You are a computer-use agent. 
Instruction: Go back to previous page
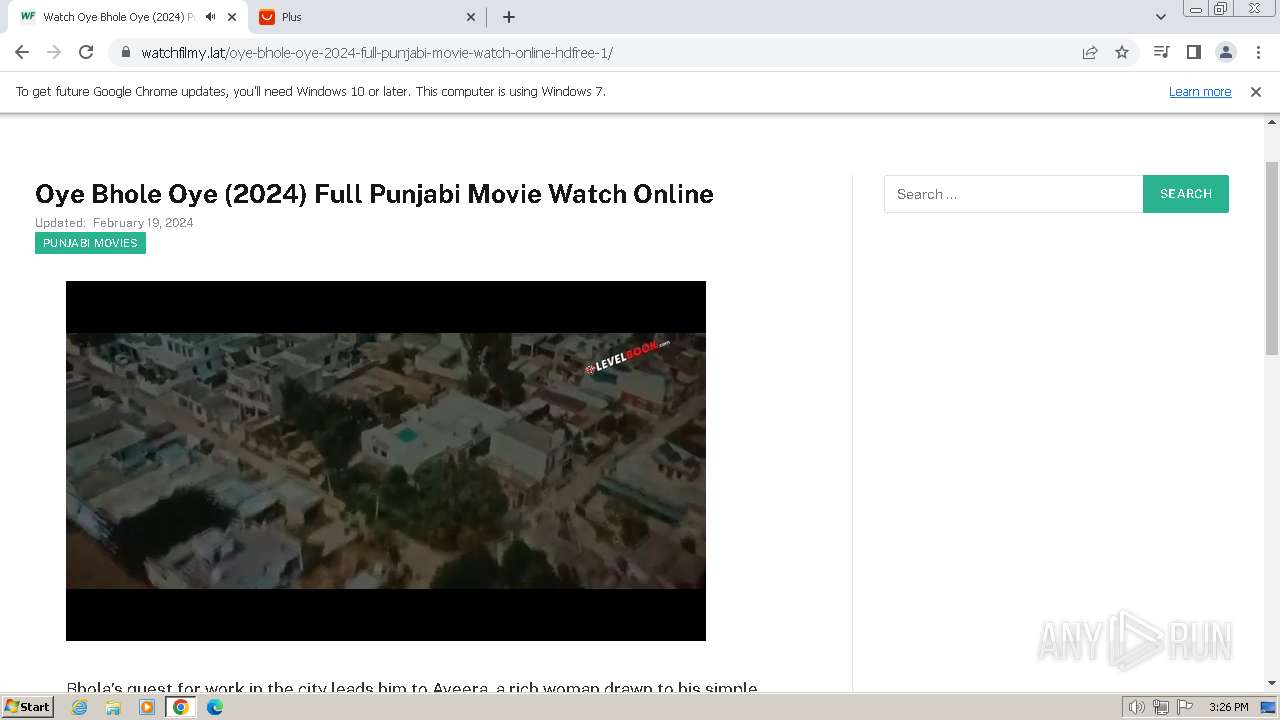click(22, 52)
